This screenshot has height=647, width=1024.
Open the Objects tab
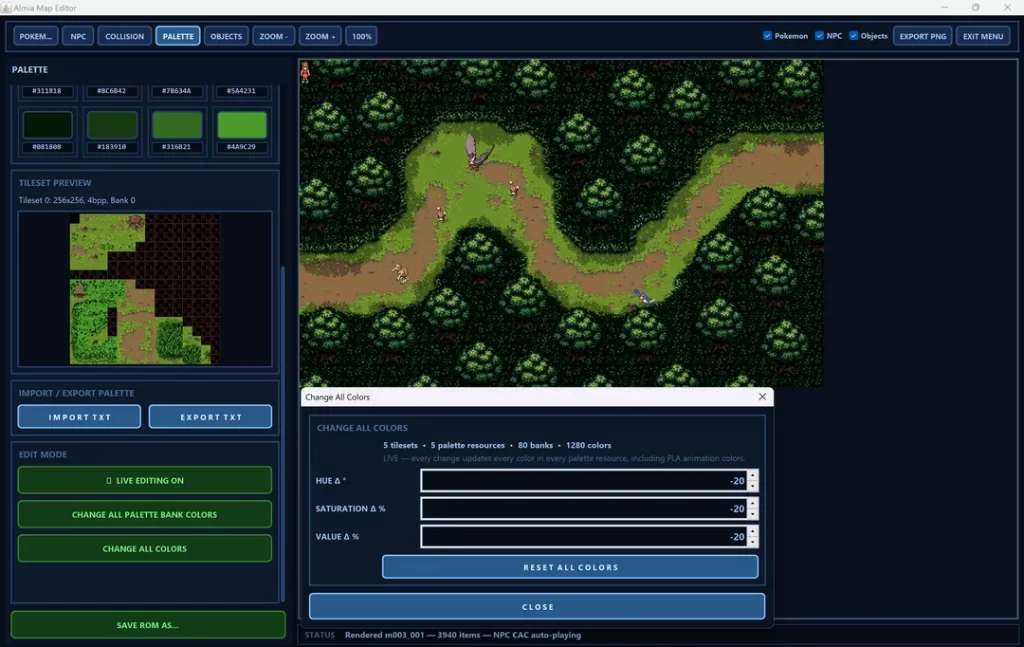(226, 36)
